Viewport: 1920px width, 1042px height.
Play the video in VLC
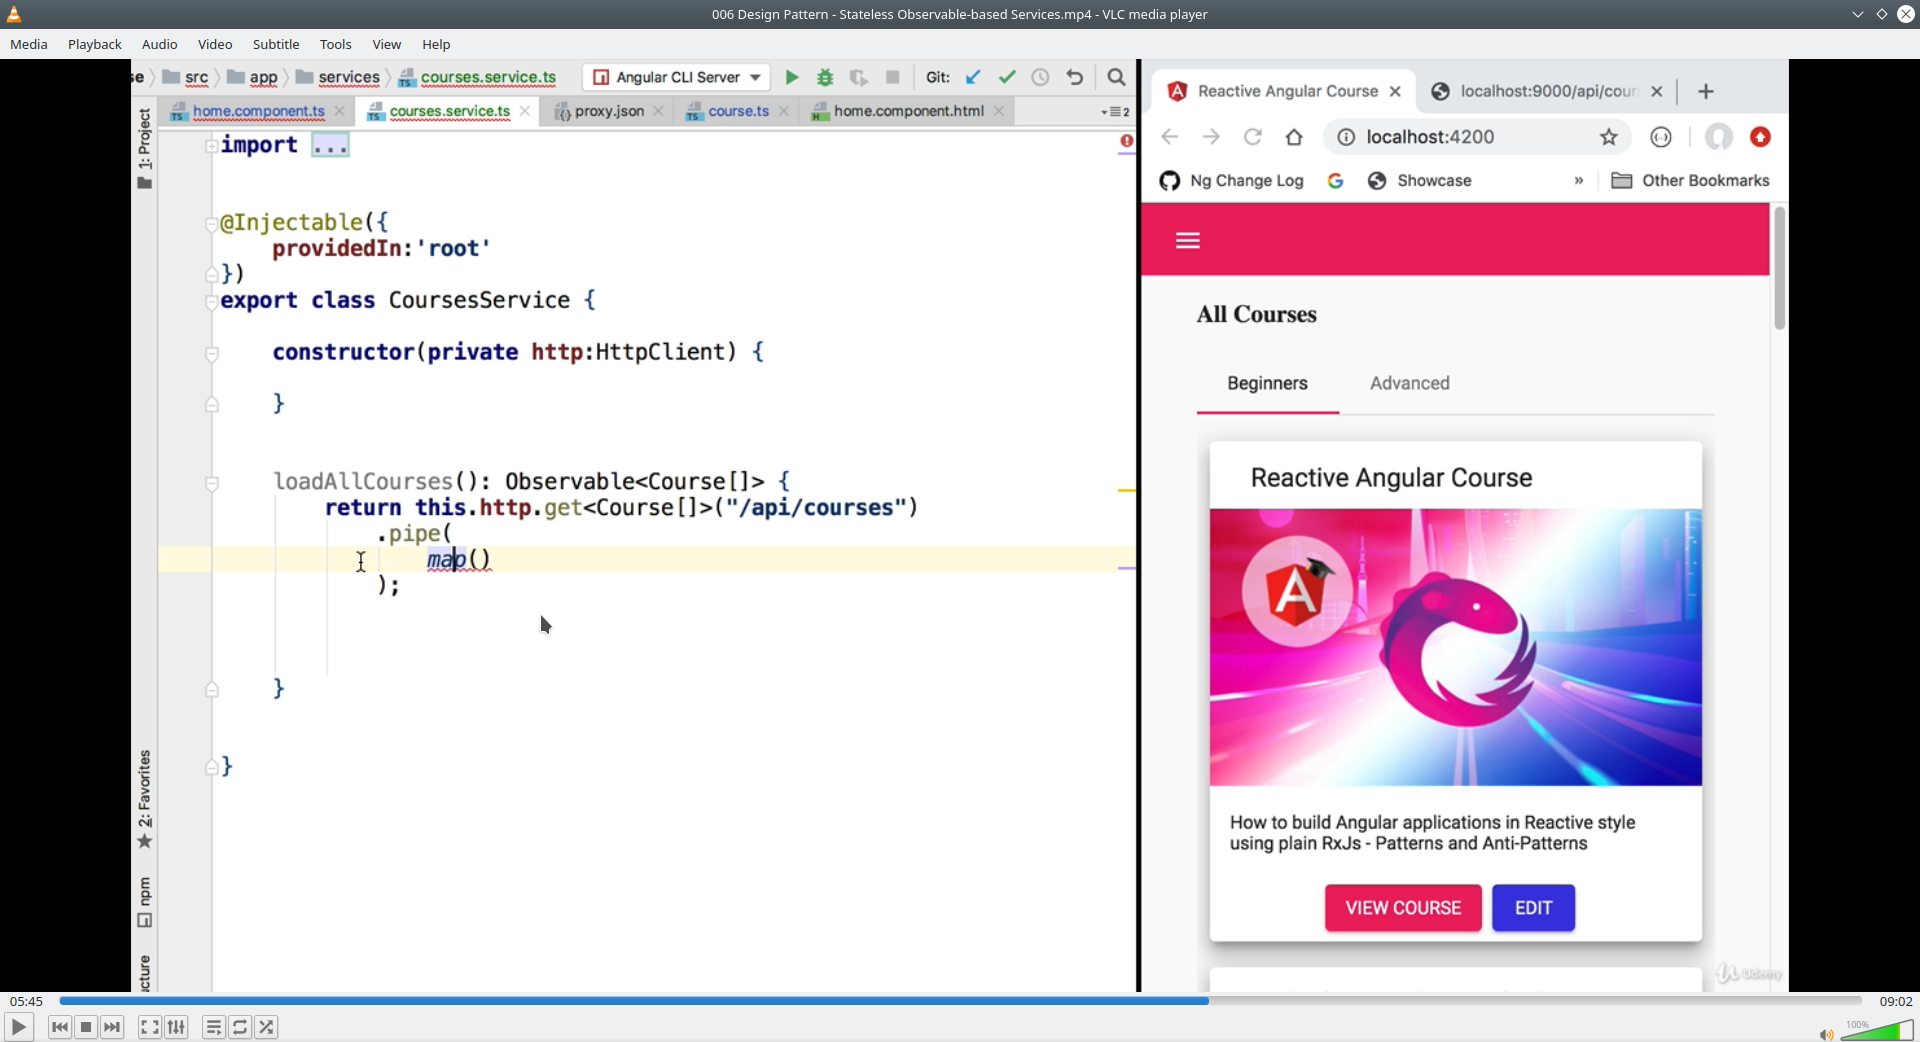click(18, 1027)
